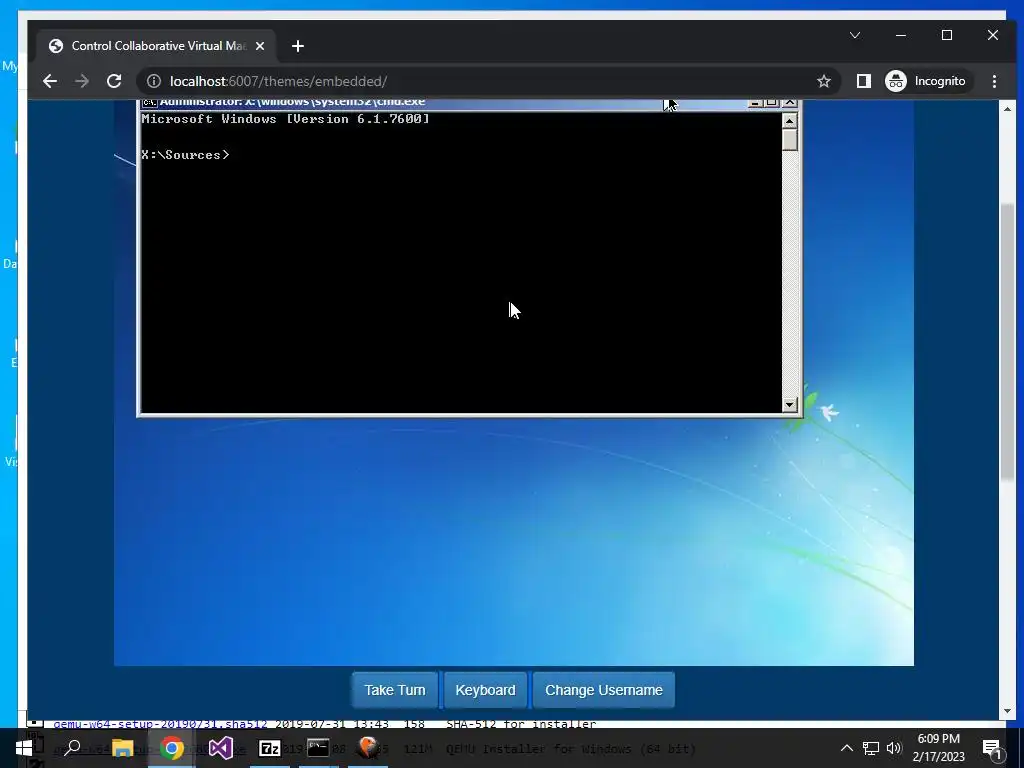Image resolution: width=1024 pixels, height=768 pixels.
Task: Open the Windows Start menu
Action: [x=24, y=748]
